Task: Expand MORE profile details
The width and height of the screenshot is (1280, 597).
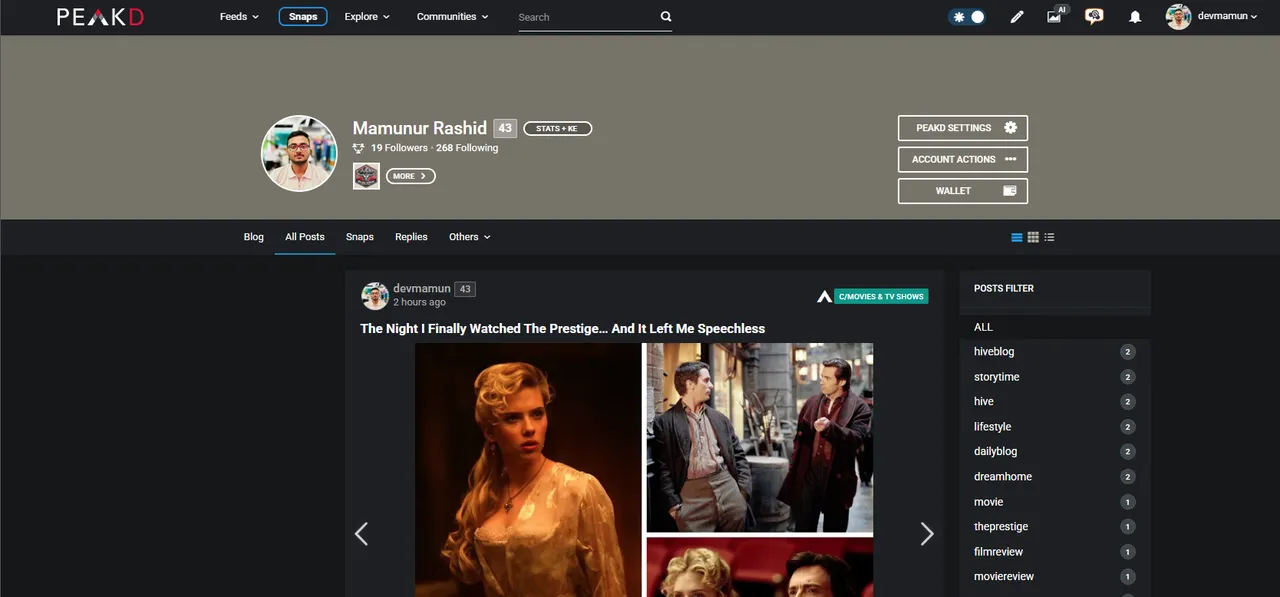Action: pos(410,176)
